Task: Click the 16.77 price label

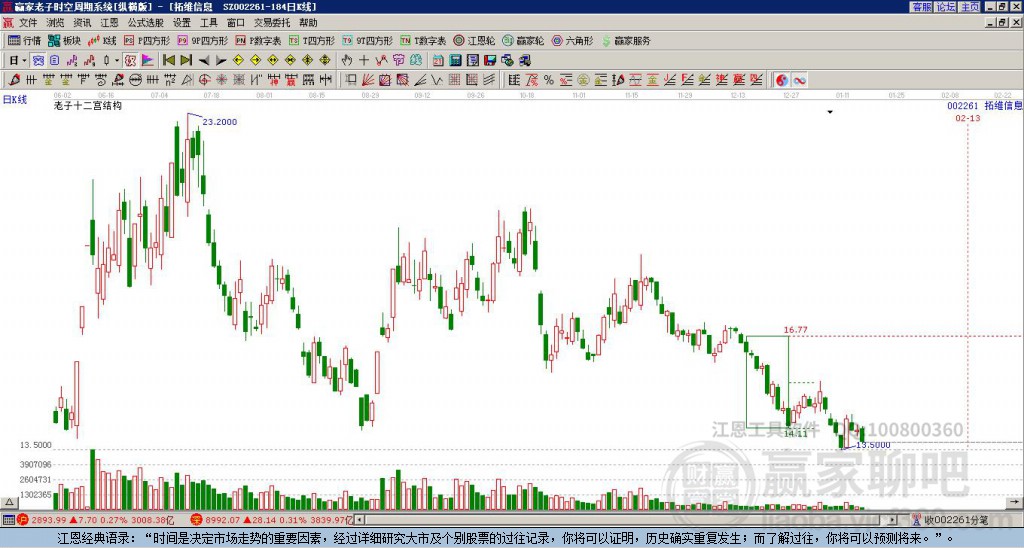Action: 795,330
